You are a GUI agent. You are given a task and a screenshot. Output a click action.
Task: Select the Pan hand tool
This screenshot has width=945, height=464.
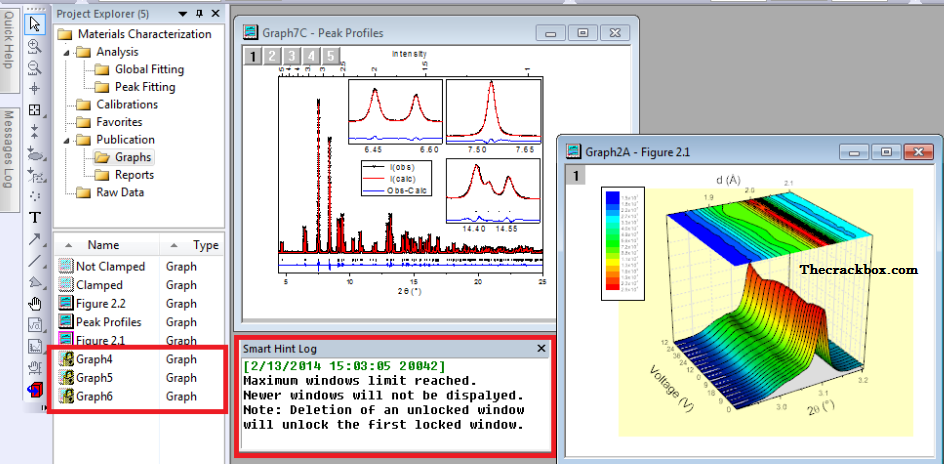[x=35, y=304]
